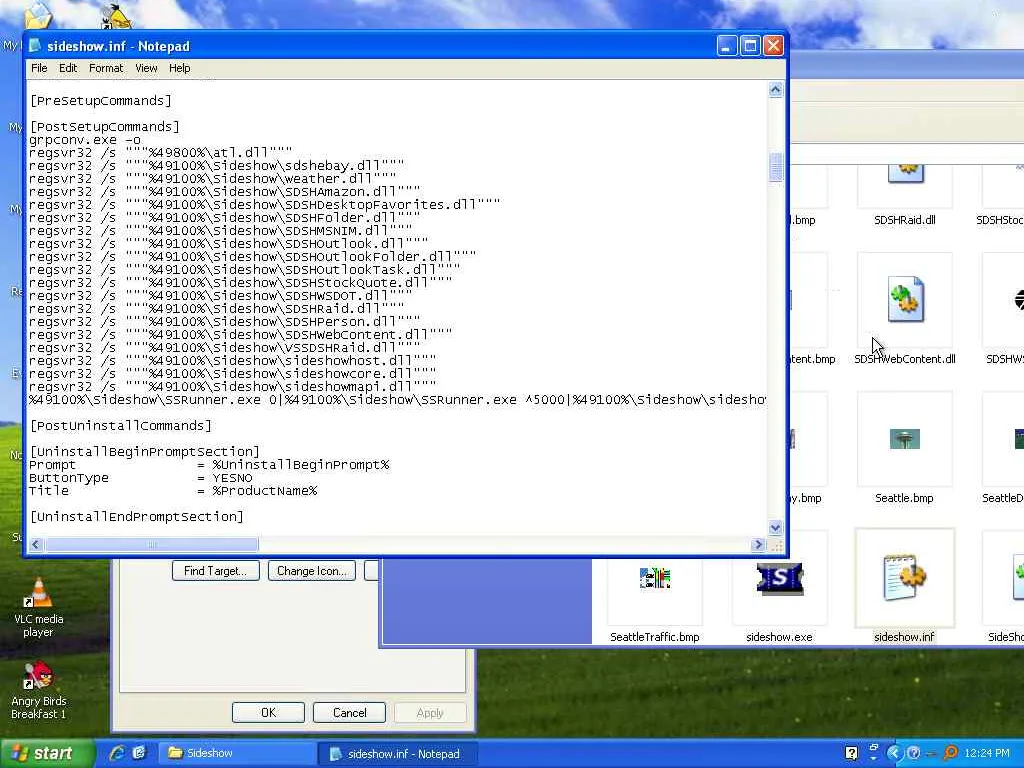Open the Edit menu in Notepad
The width and height of the screenshot is (1024, 768).
(67, 68)
